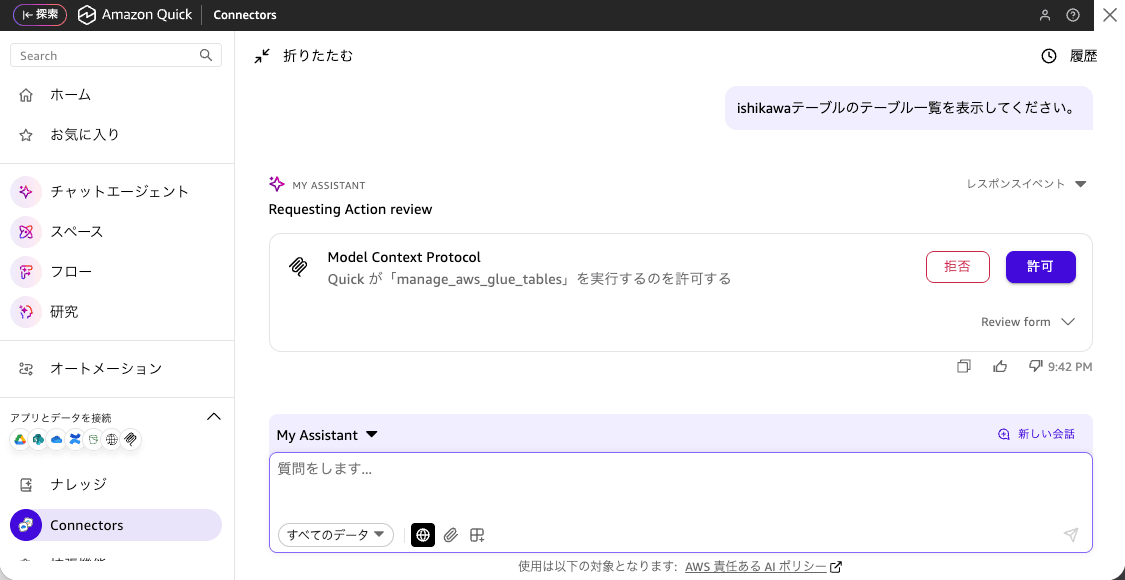Click the OneDrive cloud connector icon
Image resolution: width=1125 pixels, height=580 pixels.
[57, 439]
